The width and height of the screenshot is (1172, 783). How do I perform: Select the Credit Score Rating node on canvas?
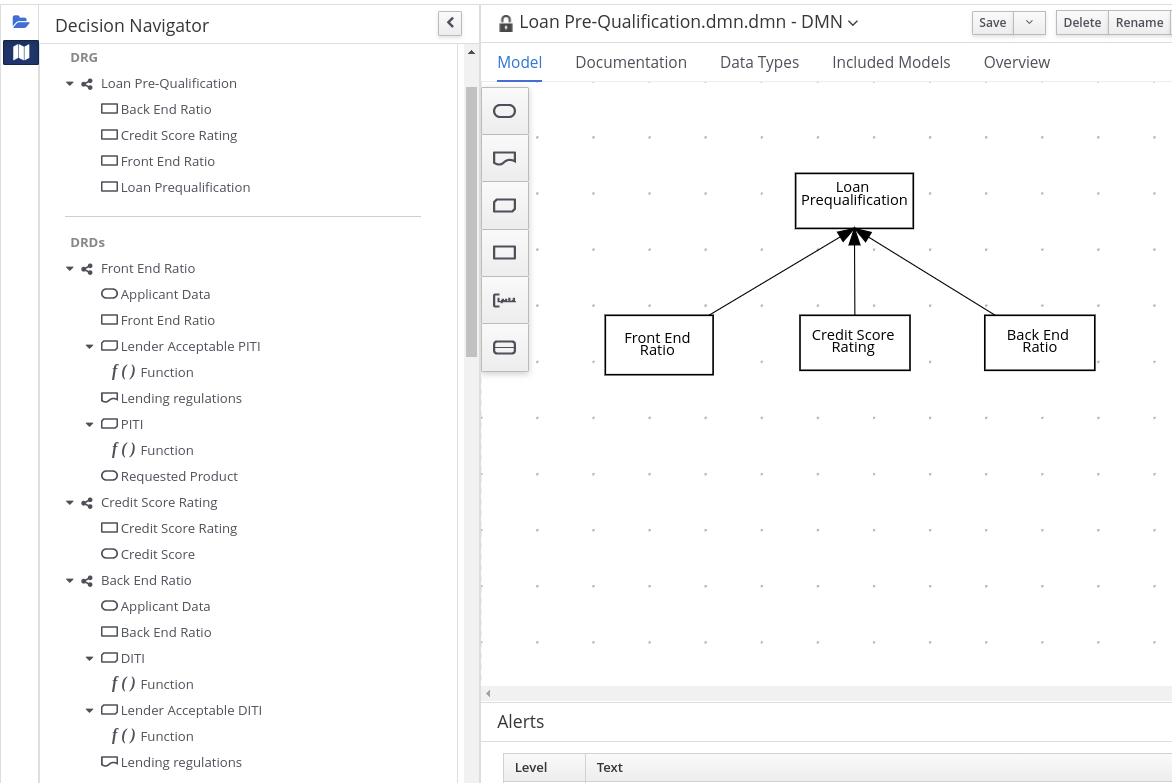pyautogui.click(x=854, y=342)
